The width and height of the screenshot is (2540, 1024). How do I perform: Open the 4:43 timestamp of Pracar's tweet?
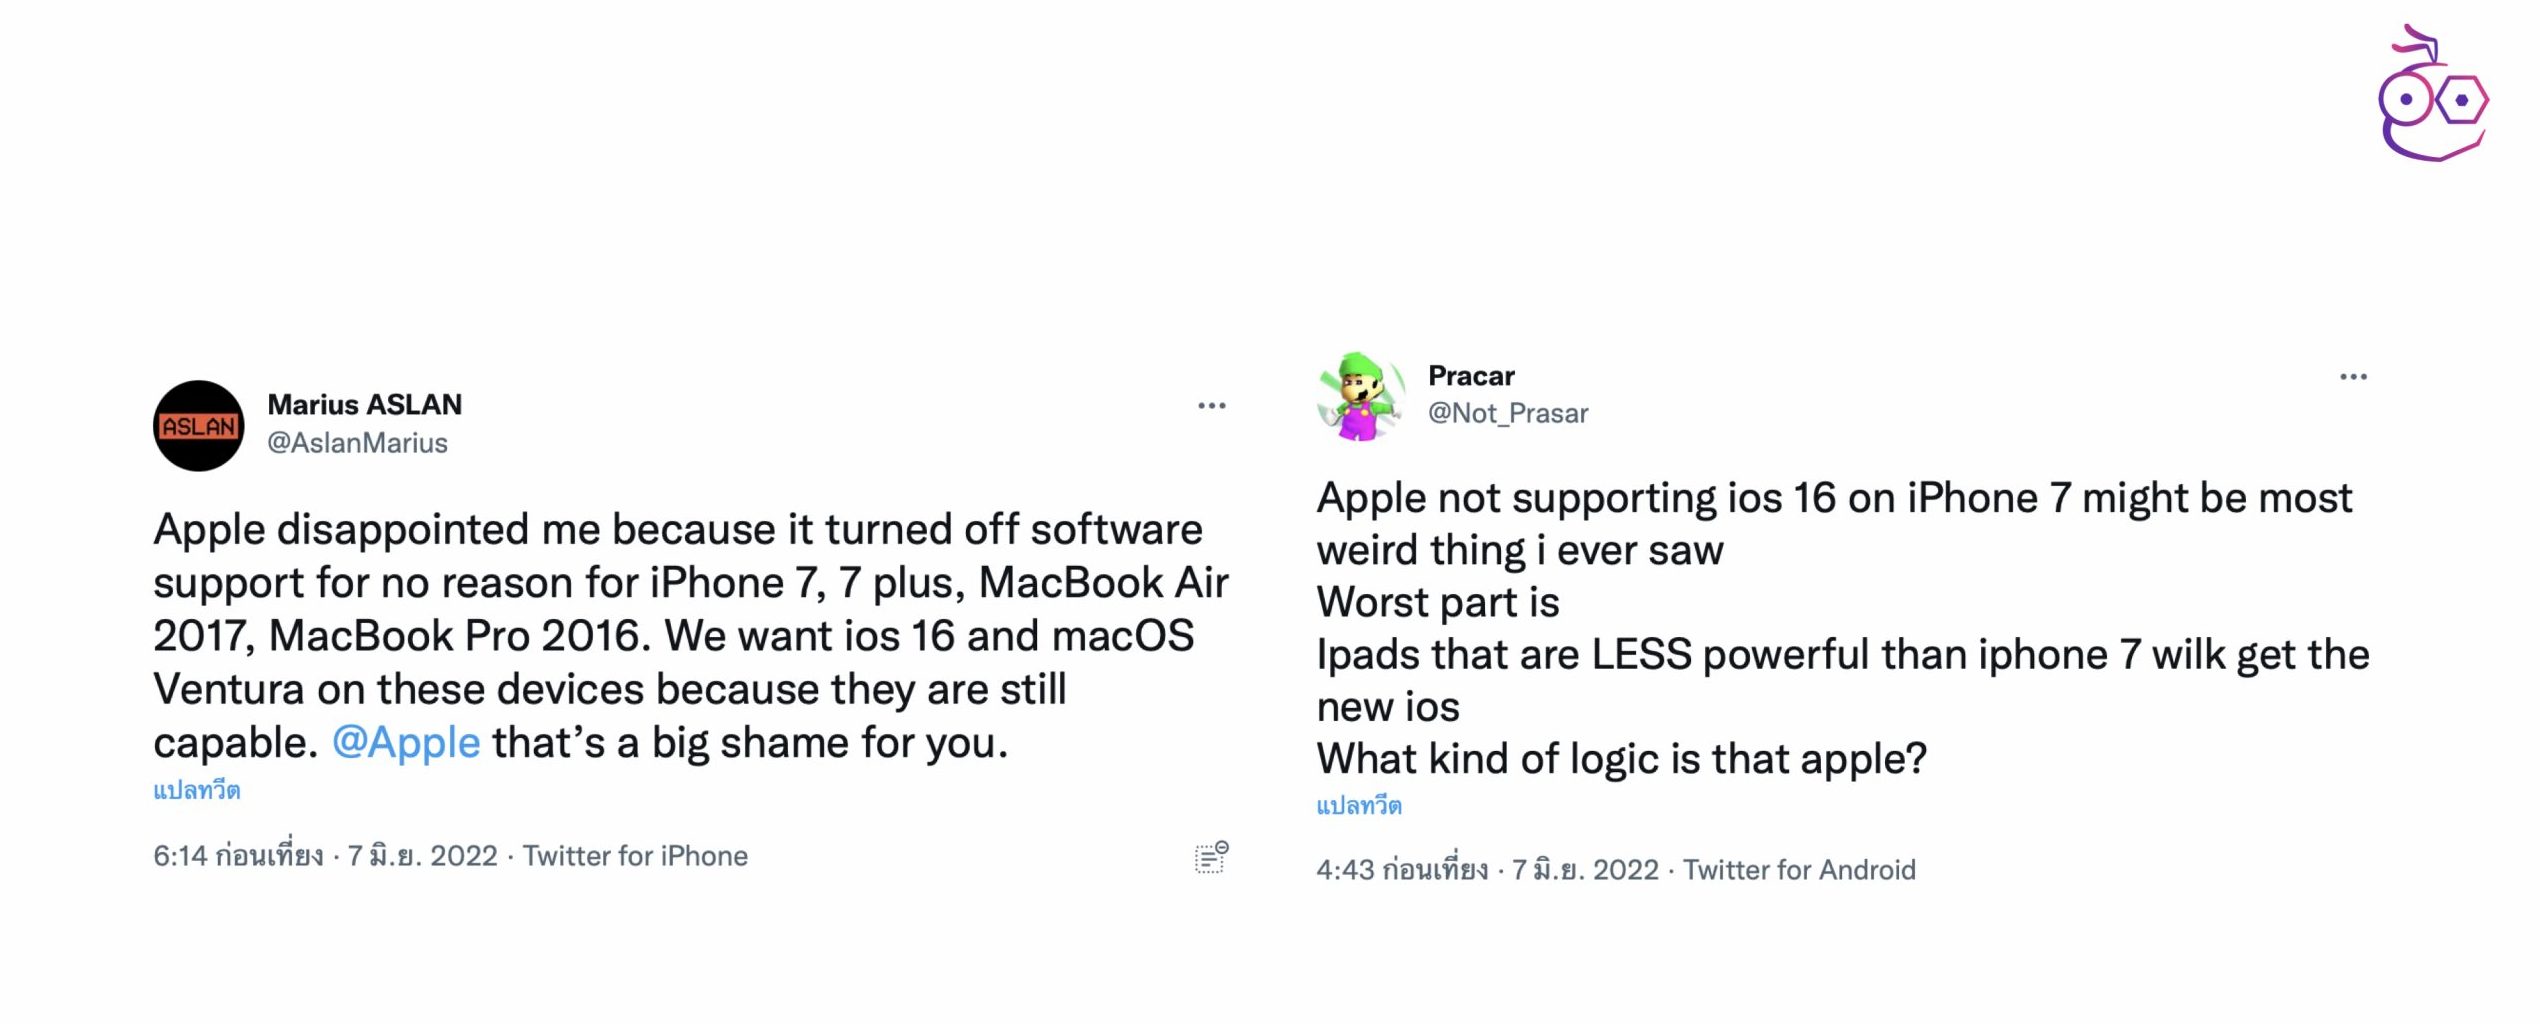(1401, 870)
